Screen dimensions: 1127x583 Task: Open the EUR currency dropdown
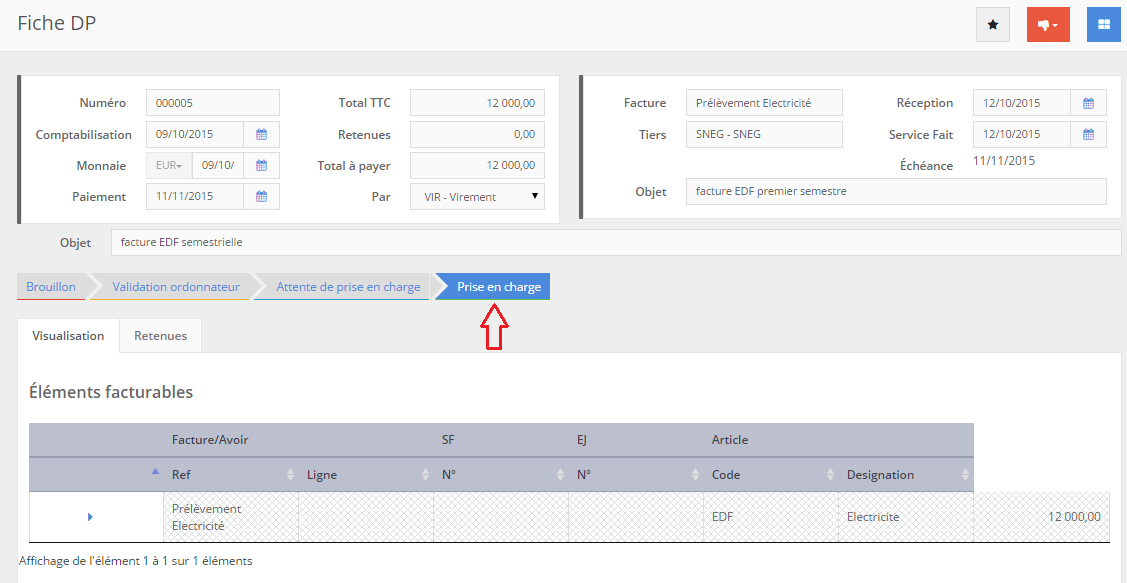169,166
